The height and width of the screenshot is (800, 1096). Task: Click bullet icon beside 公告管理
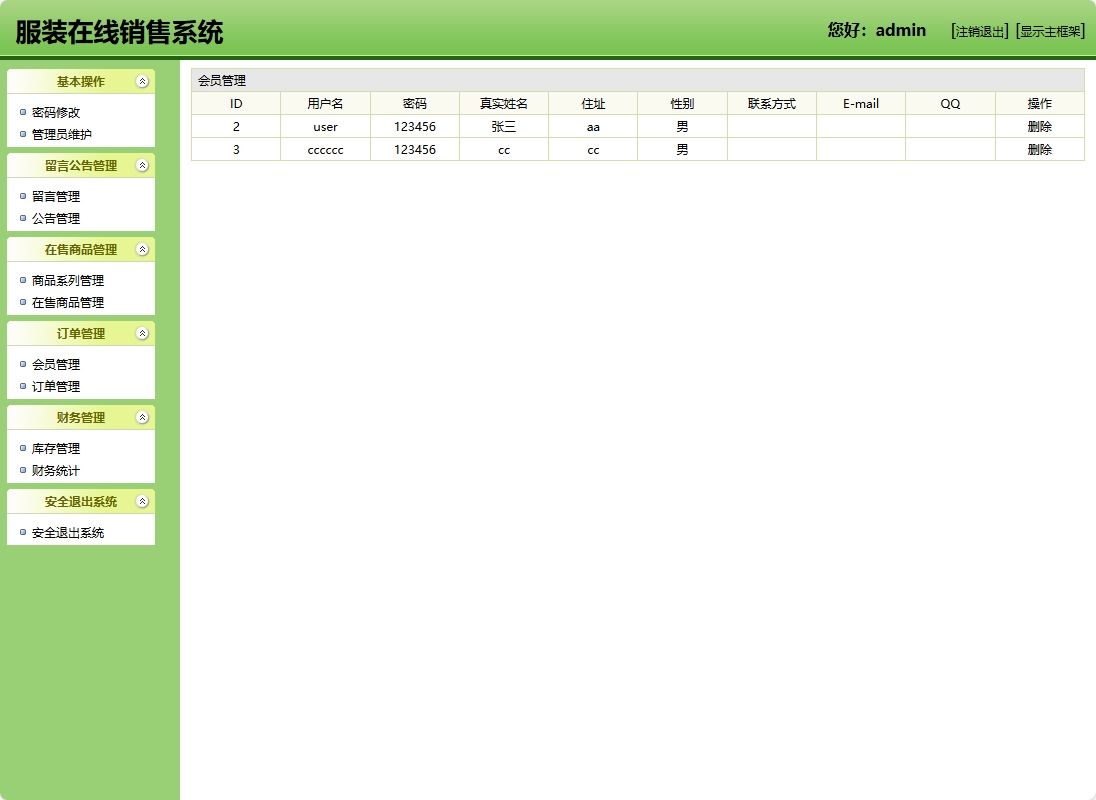pos(23,218)
